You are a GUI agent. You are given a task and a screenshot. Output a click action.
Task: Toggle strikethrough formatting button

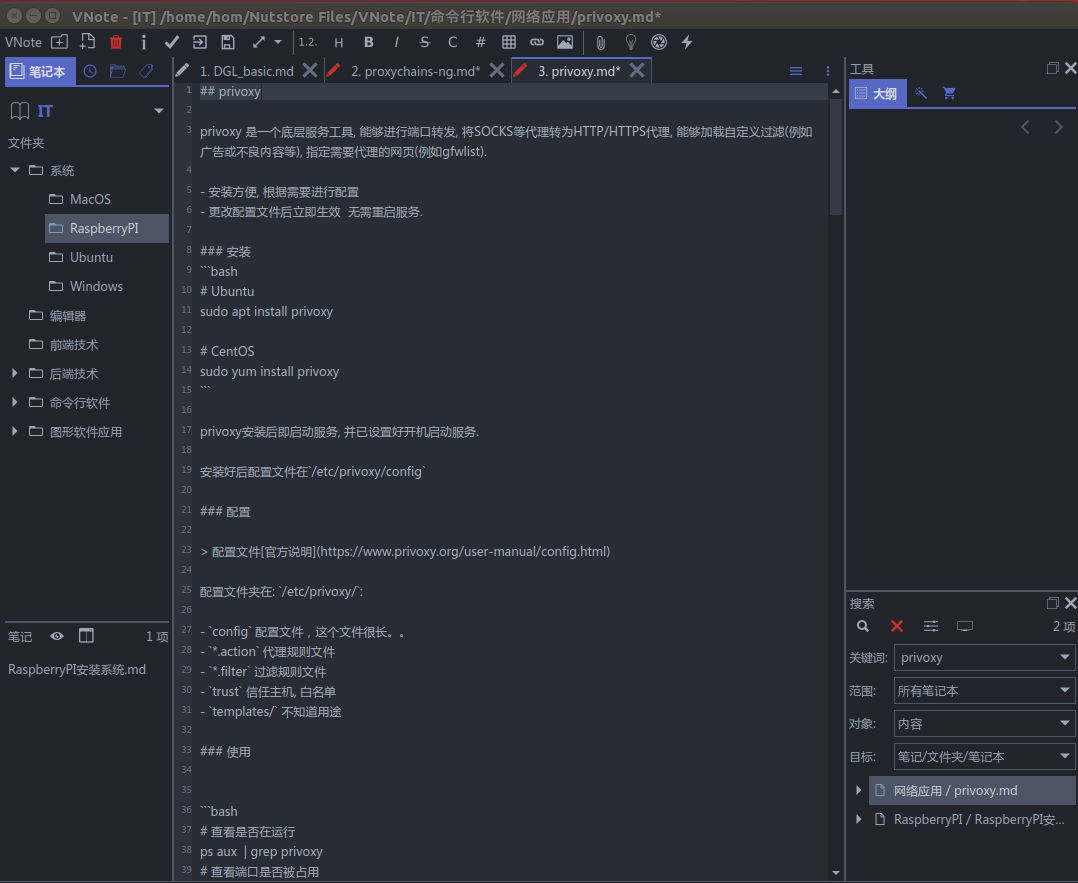coord(424,42)
